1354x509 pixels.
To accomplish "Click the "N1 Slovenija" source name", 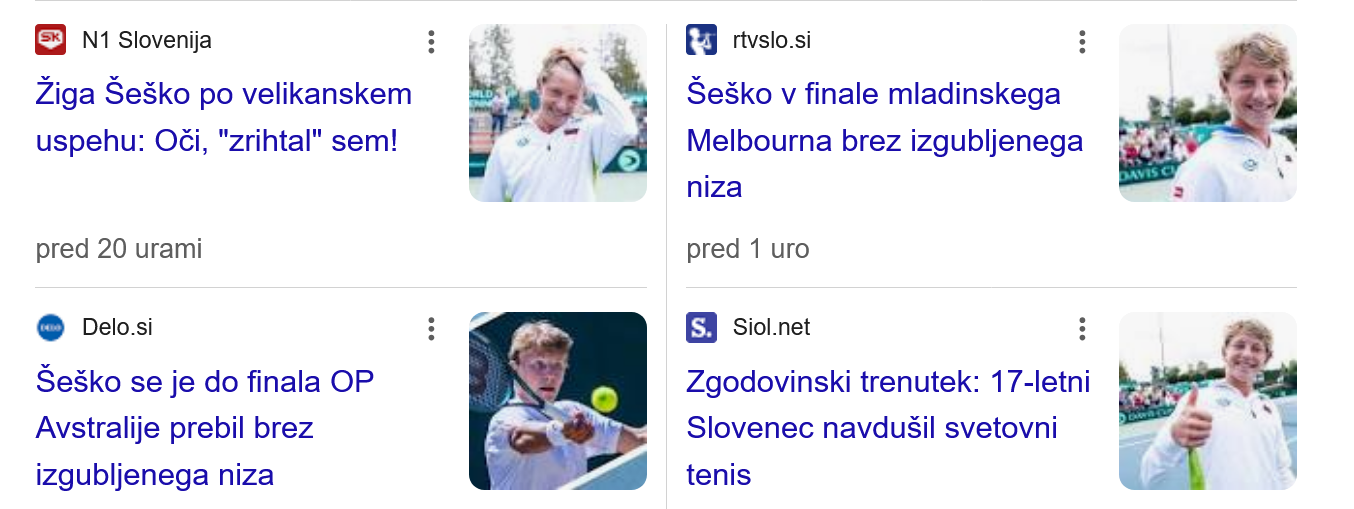I will 147,41.
